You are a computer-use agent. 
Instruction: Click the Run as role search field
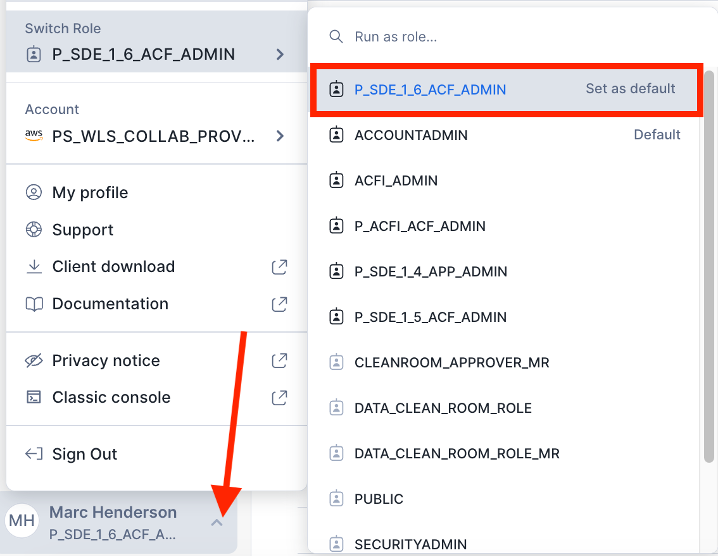pos(512,37)
